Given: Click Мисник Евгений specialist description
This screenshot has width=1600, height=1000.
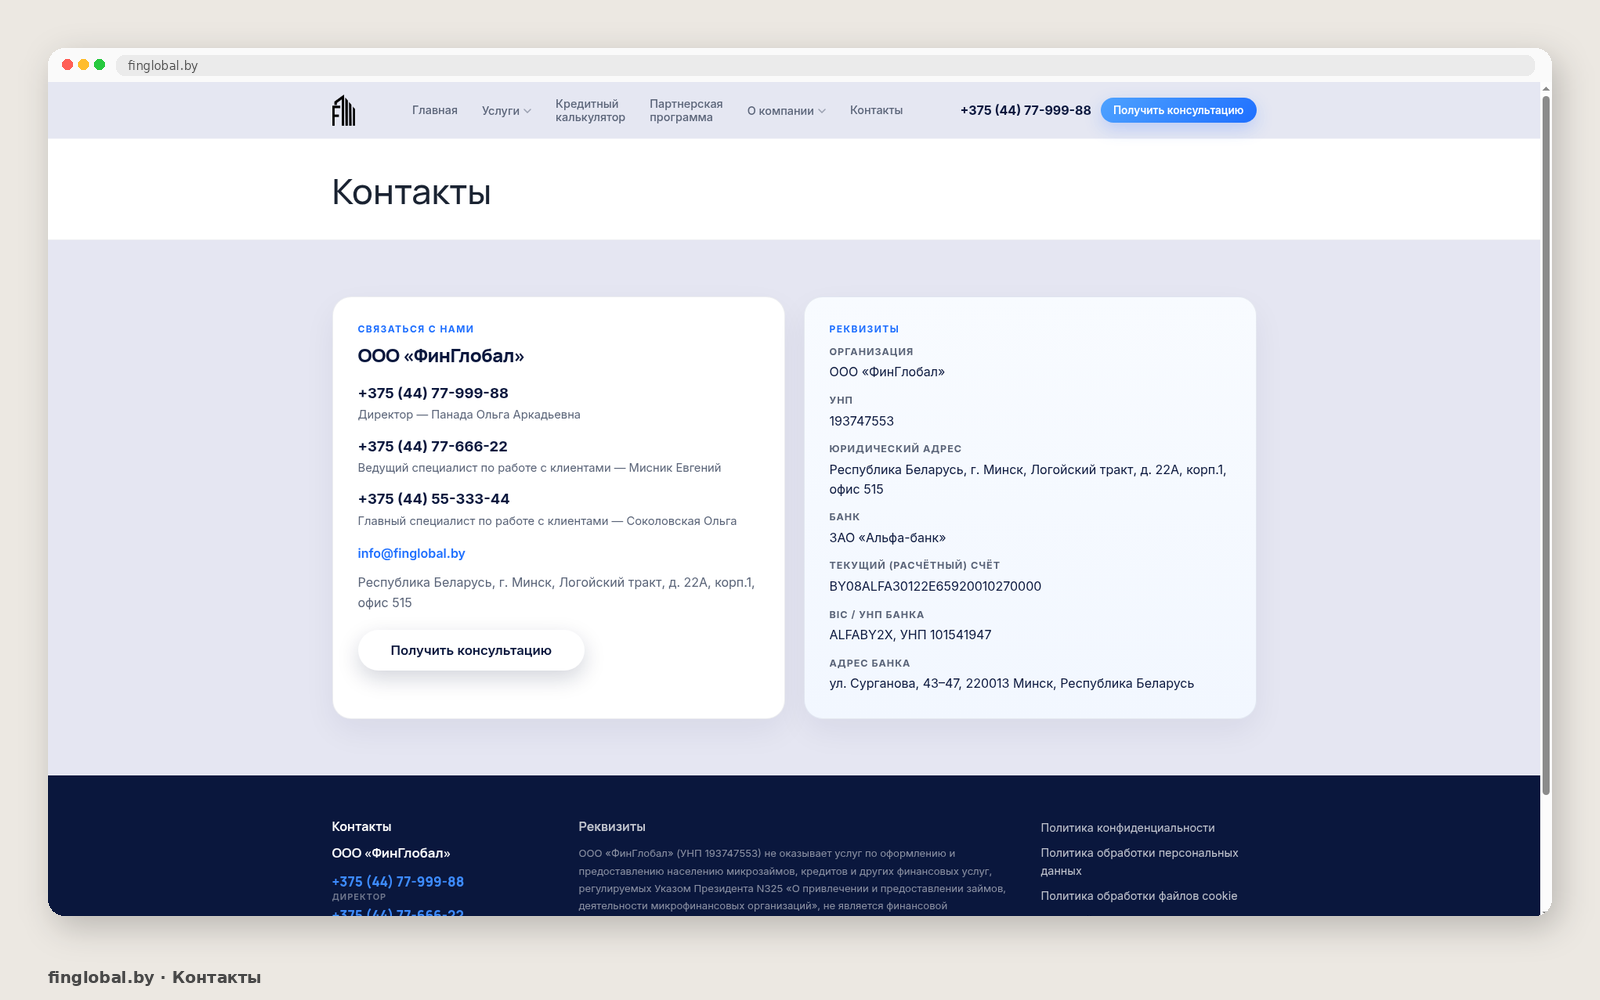Looking at the screenshot, I should coord(539,468).
